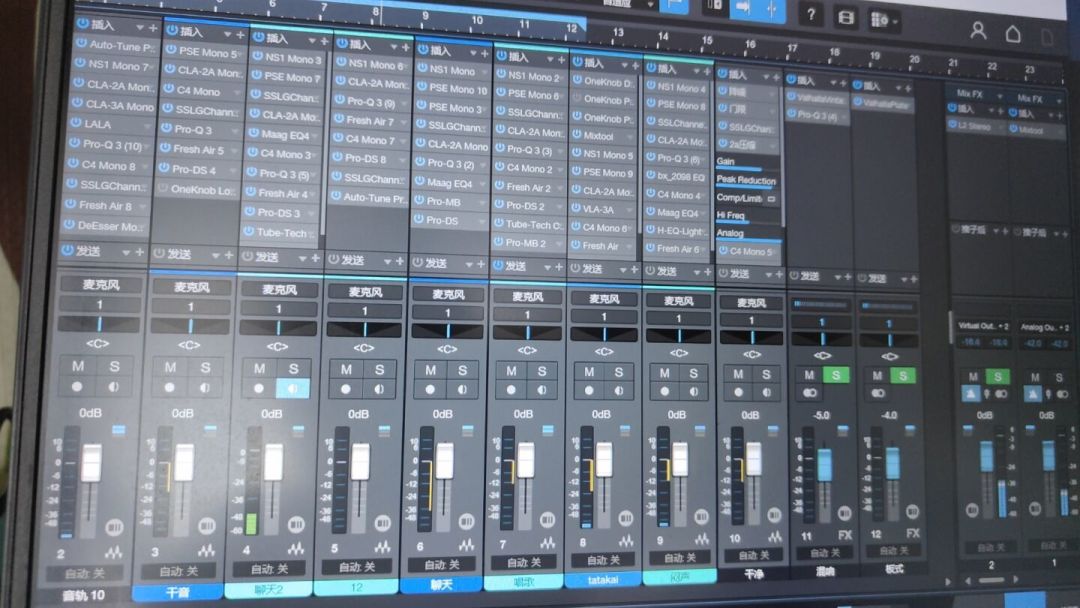
Task: Open the LALA plugin dropdown arrow
Action: click(147, 127)
